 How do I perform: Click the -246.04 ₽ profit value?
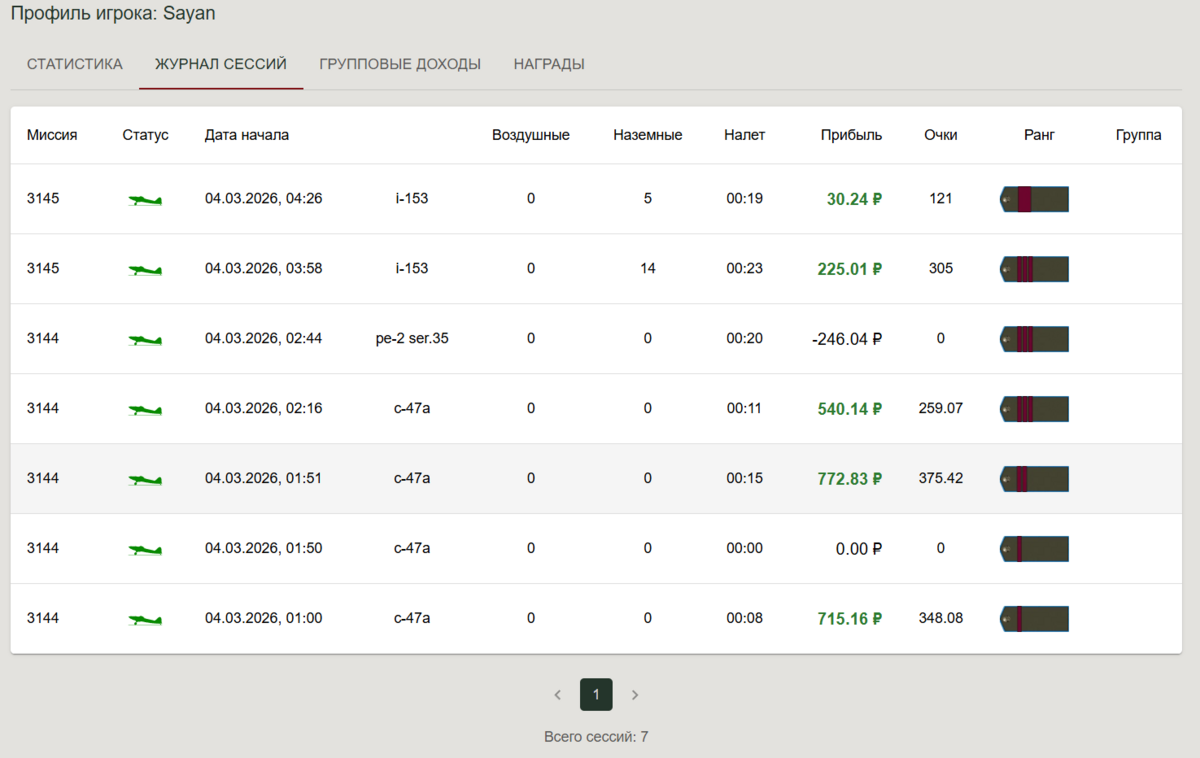(x=847, y=339)
